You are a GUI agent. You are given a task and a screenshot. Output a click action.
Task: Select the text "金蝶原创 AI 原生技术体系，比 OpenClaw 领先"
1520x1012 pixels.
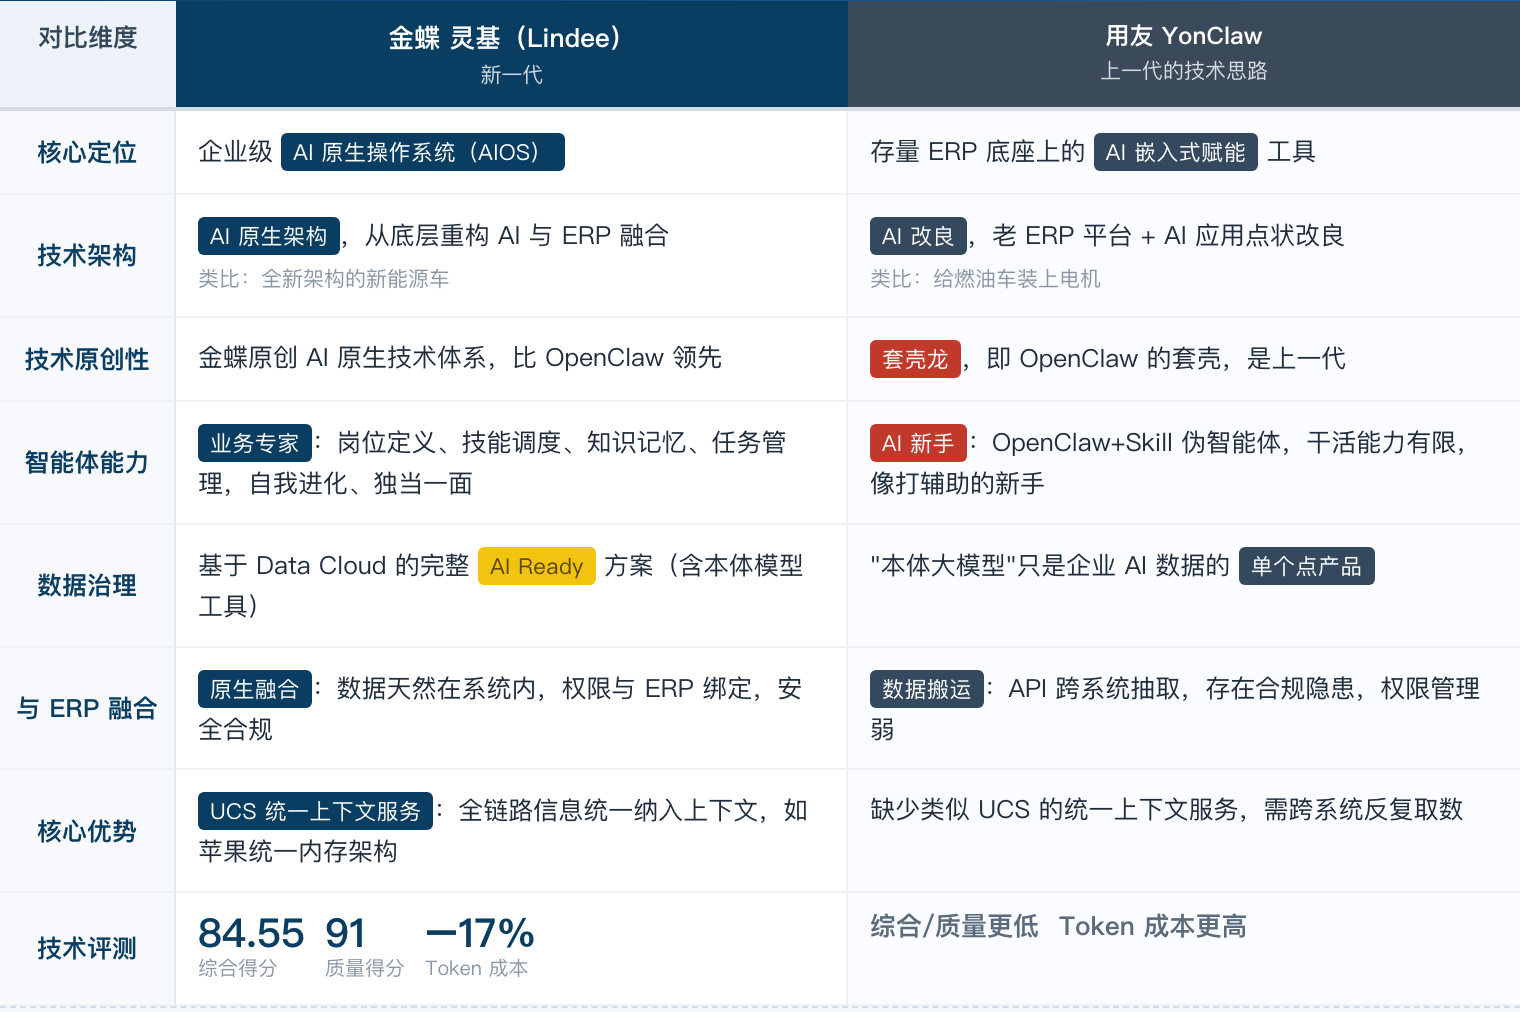pos(460,358)
